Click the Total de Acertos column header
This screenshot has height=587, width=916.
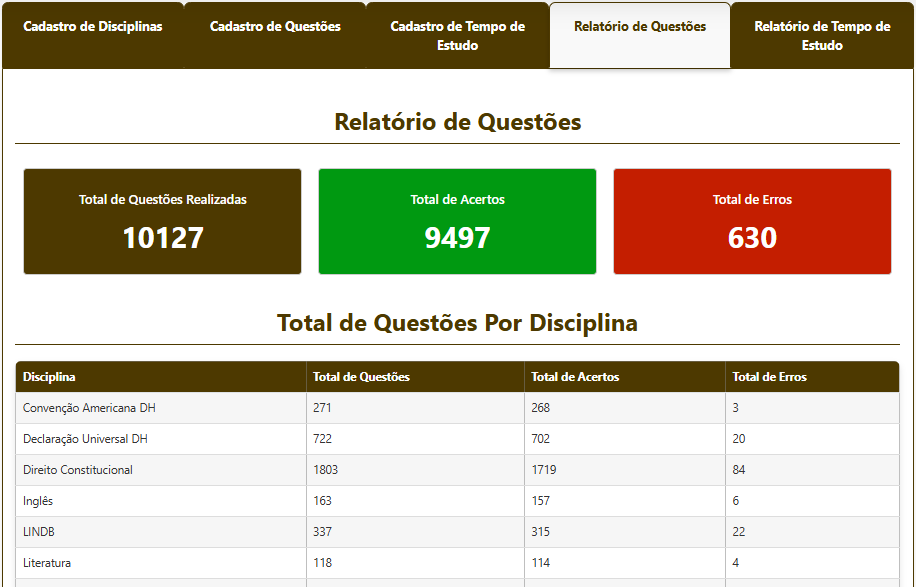[x=575, y=377]
